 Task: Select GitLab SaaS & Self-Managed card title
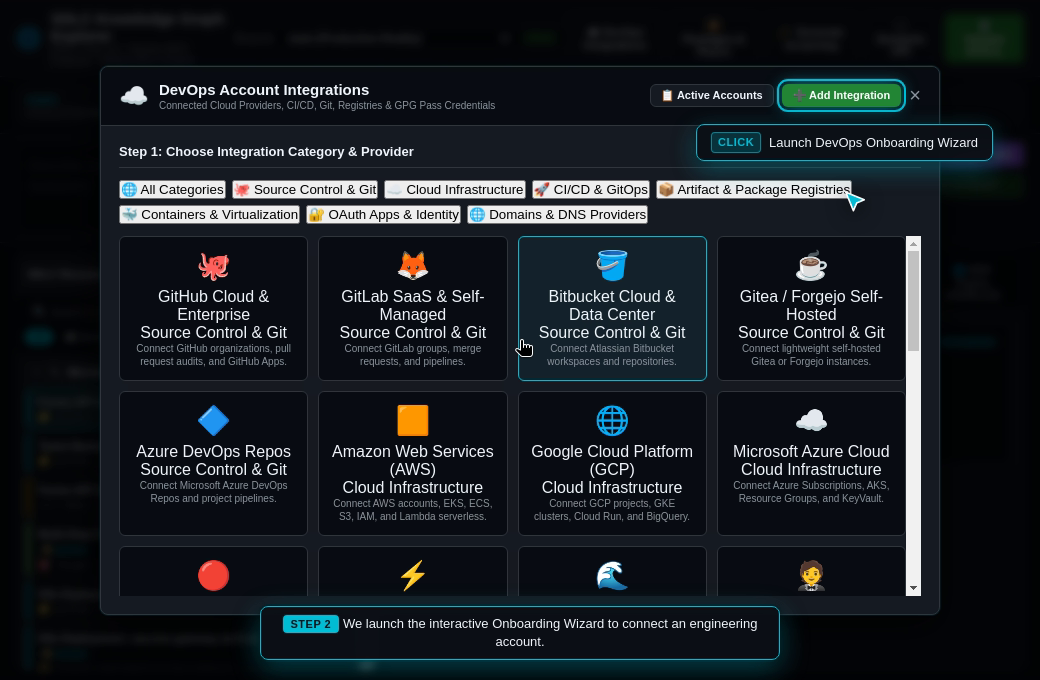413,305
